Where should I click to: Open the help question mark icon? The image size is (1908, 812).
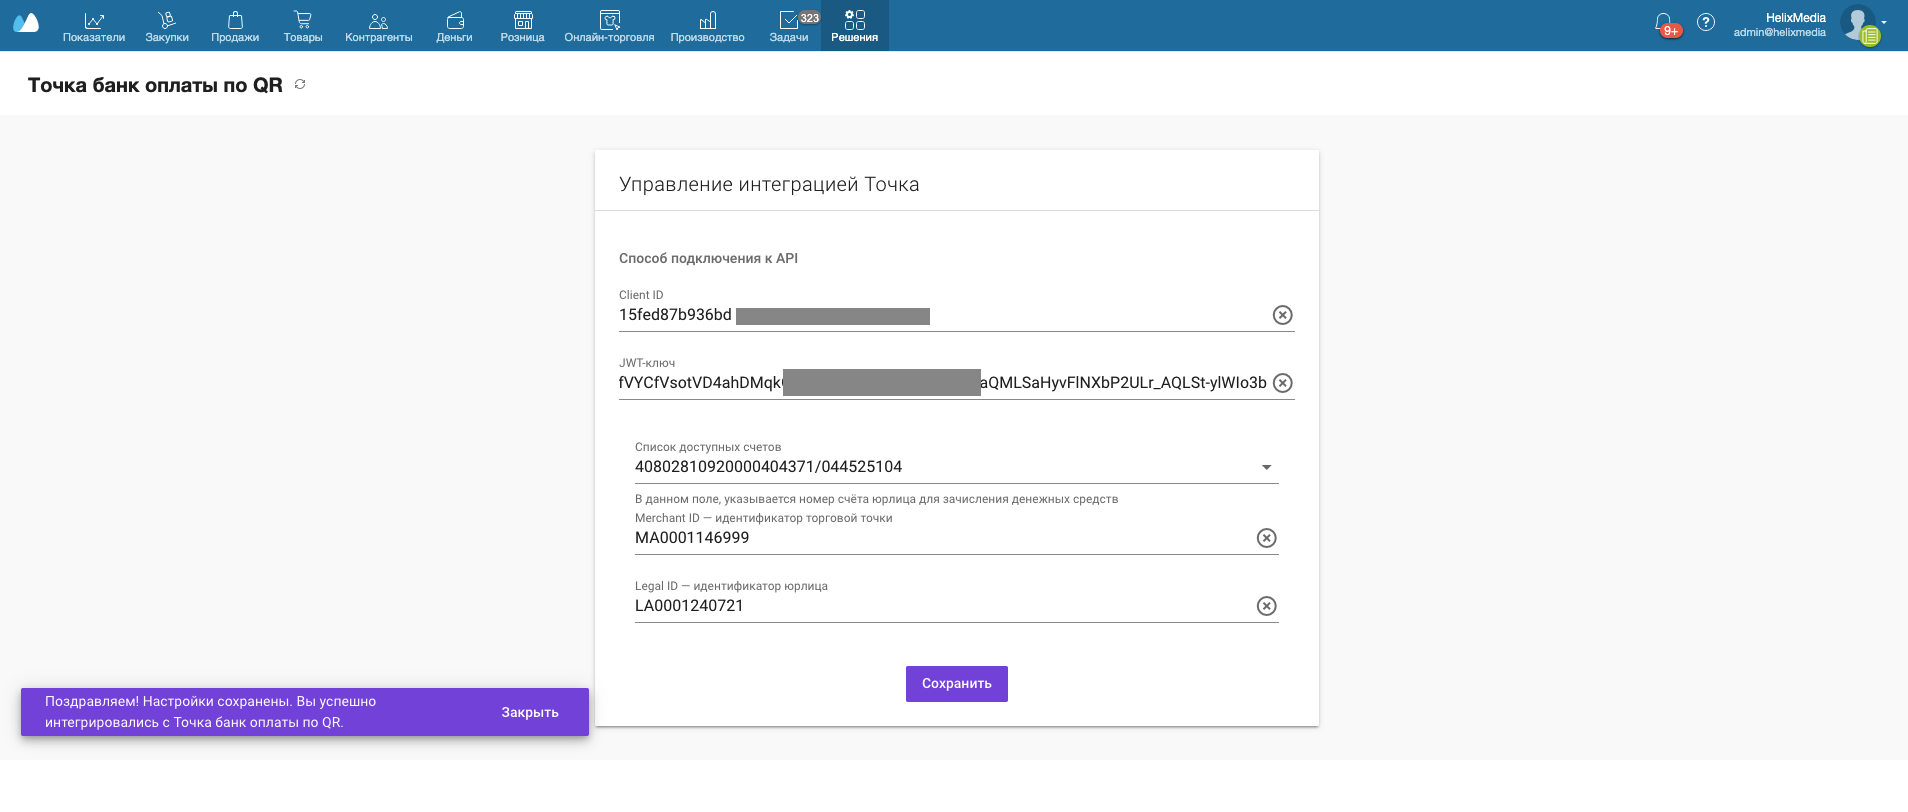pos(1706,22)
